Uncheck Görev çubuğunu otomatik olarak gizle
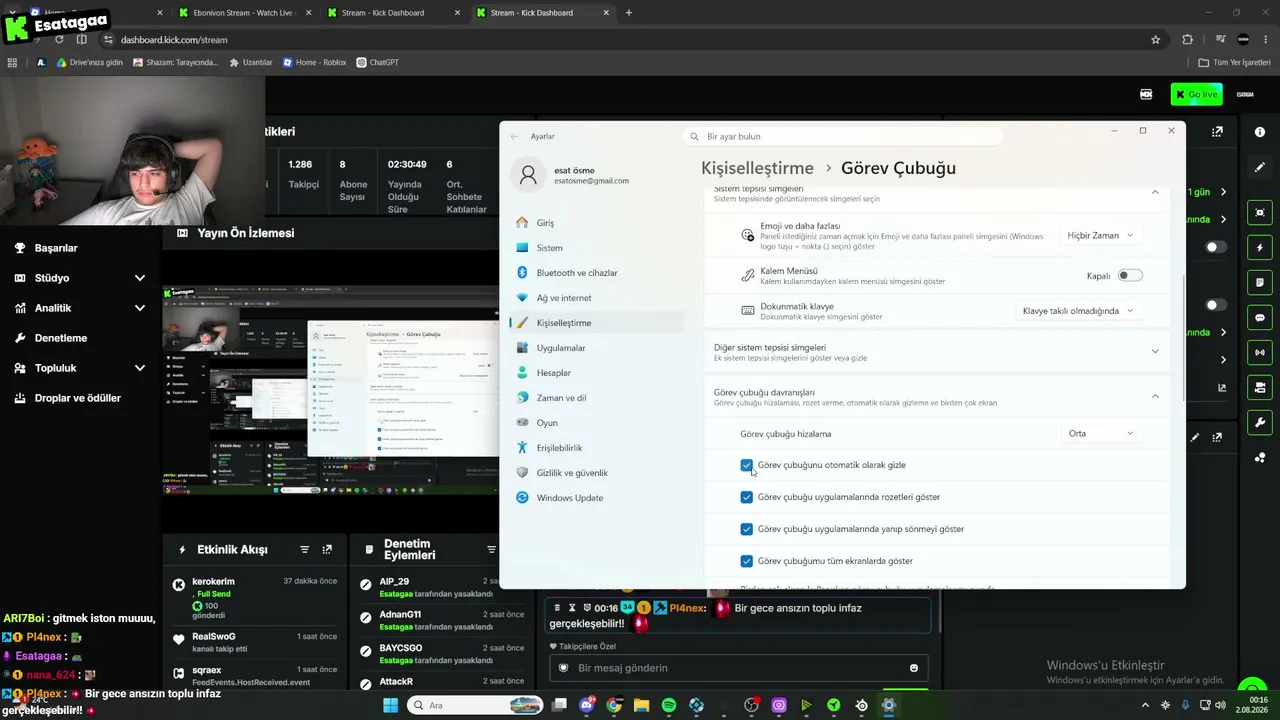 (x=747, y=465)
